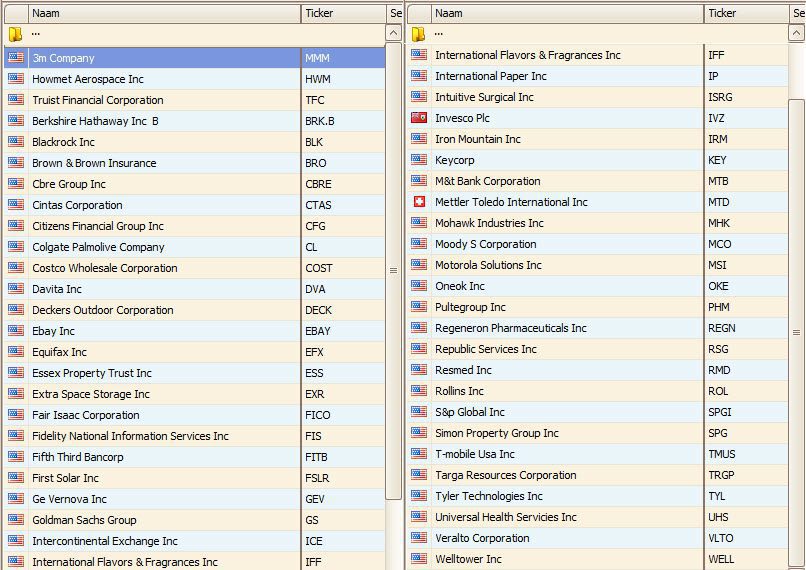The width and height of the screenshot is (806, 570).
Task: Click the folder icon in the right panel
Action: [419, 34]
